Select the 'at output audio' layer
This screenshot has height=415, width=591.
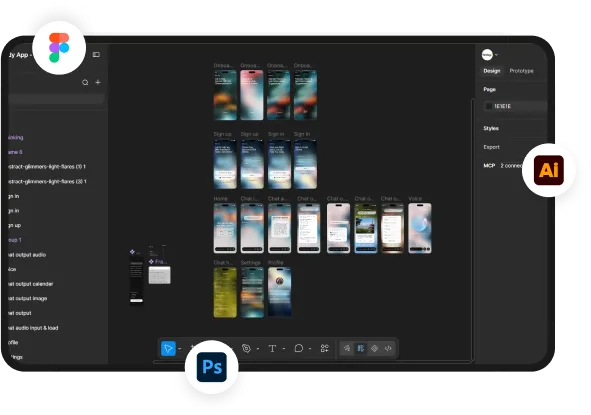[27, 255]
